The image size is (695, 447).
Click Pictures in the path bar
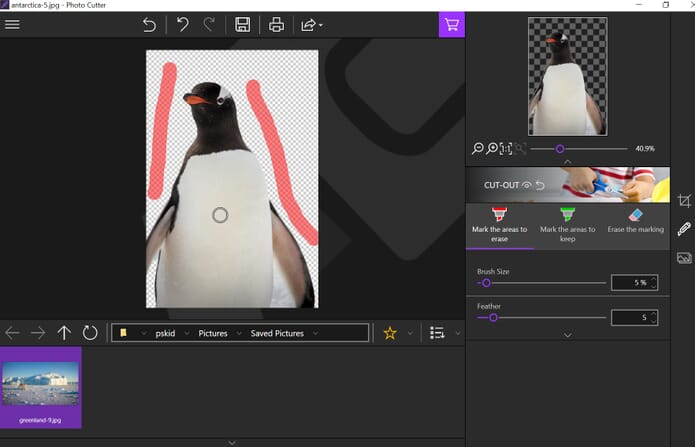coord(213,333)
